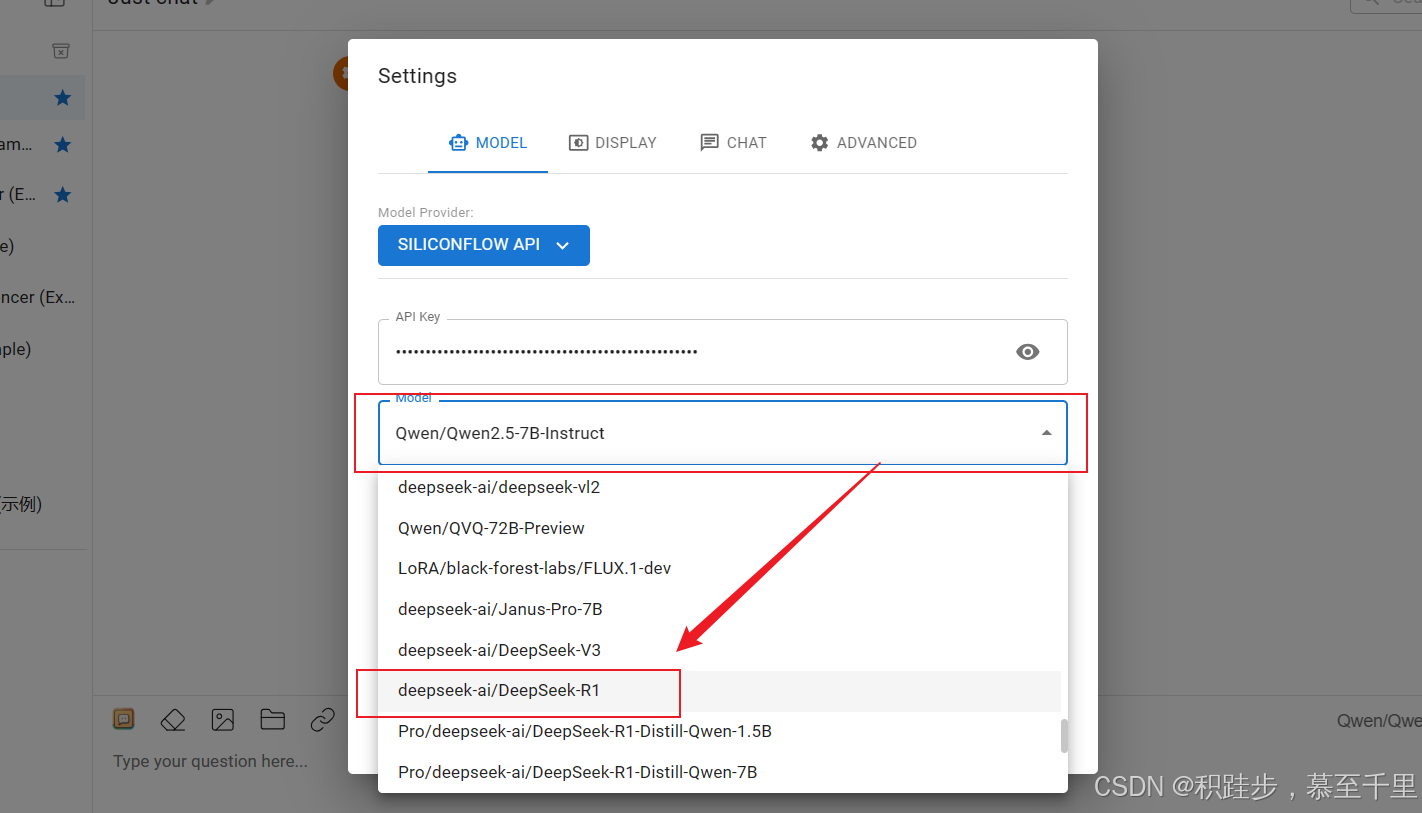Open the ADVANCED settings tab
The width and height of the screenshot is (1422, 813).
pos(863,143)
